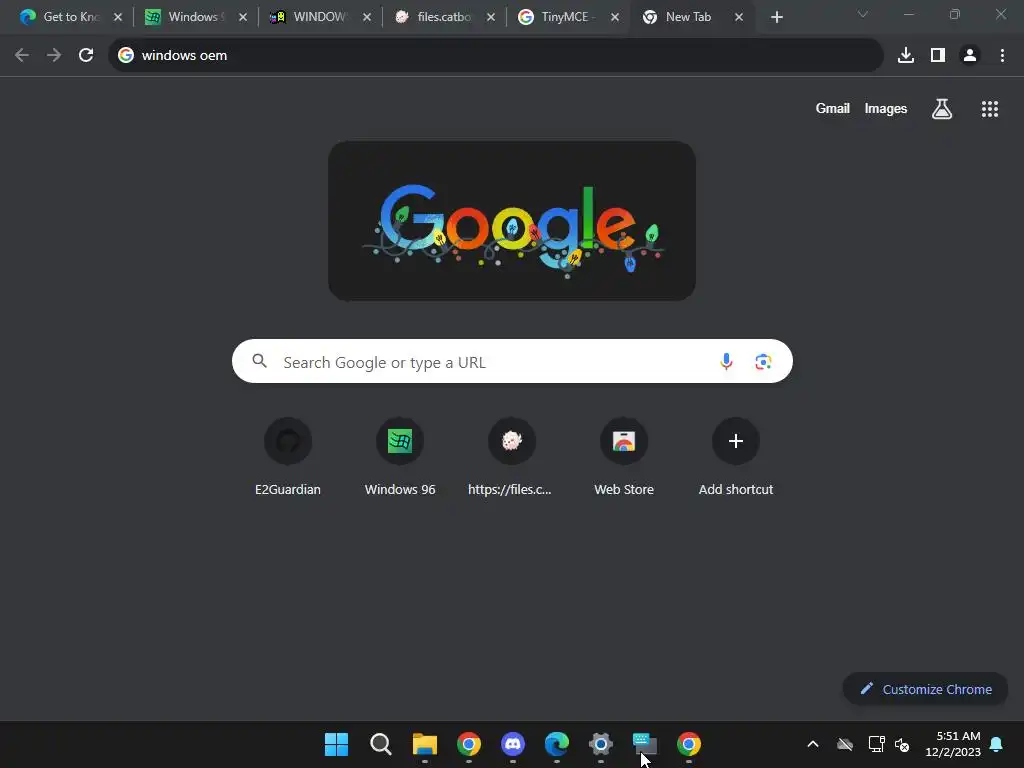The image size is (1024, 768).
Task: Go forward to next page
Action: [54, 56]
